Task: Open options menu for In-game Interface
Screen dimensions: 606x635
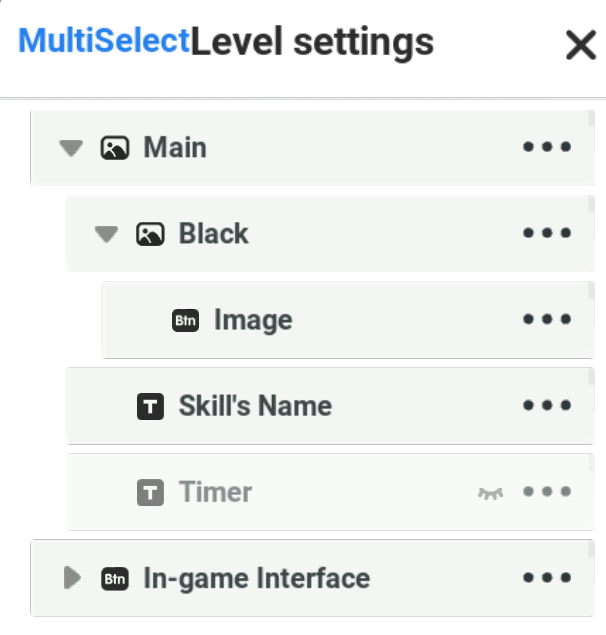Action: coord(547,577)
